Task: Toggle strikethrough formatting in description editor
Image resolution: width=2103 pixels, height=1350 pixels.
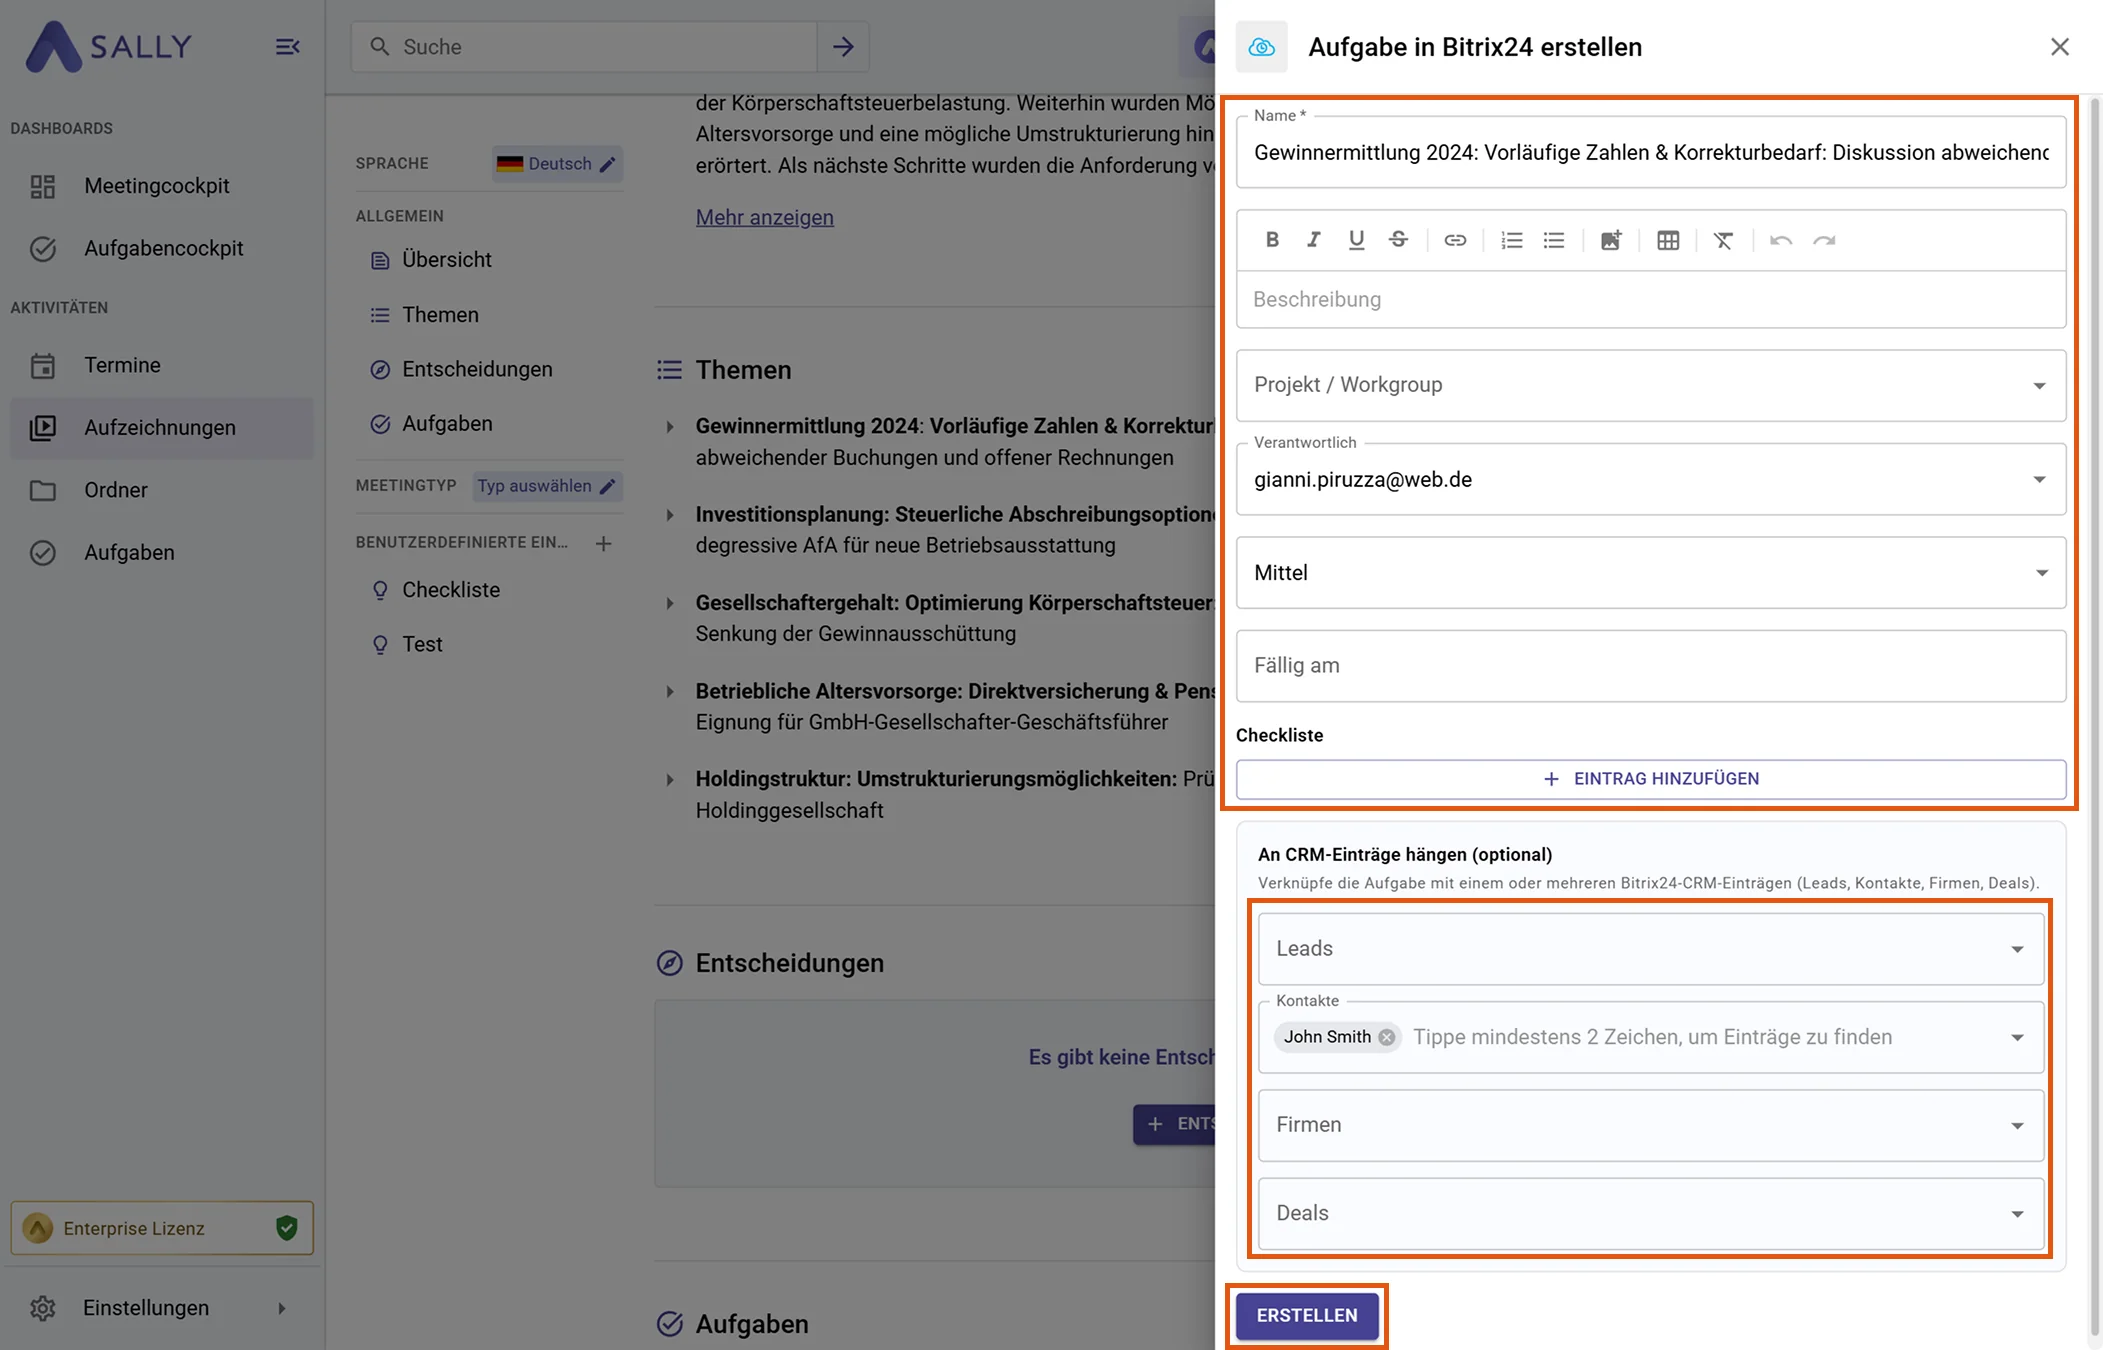Action: [1398, 240]
